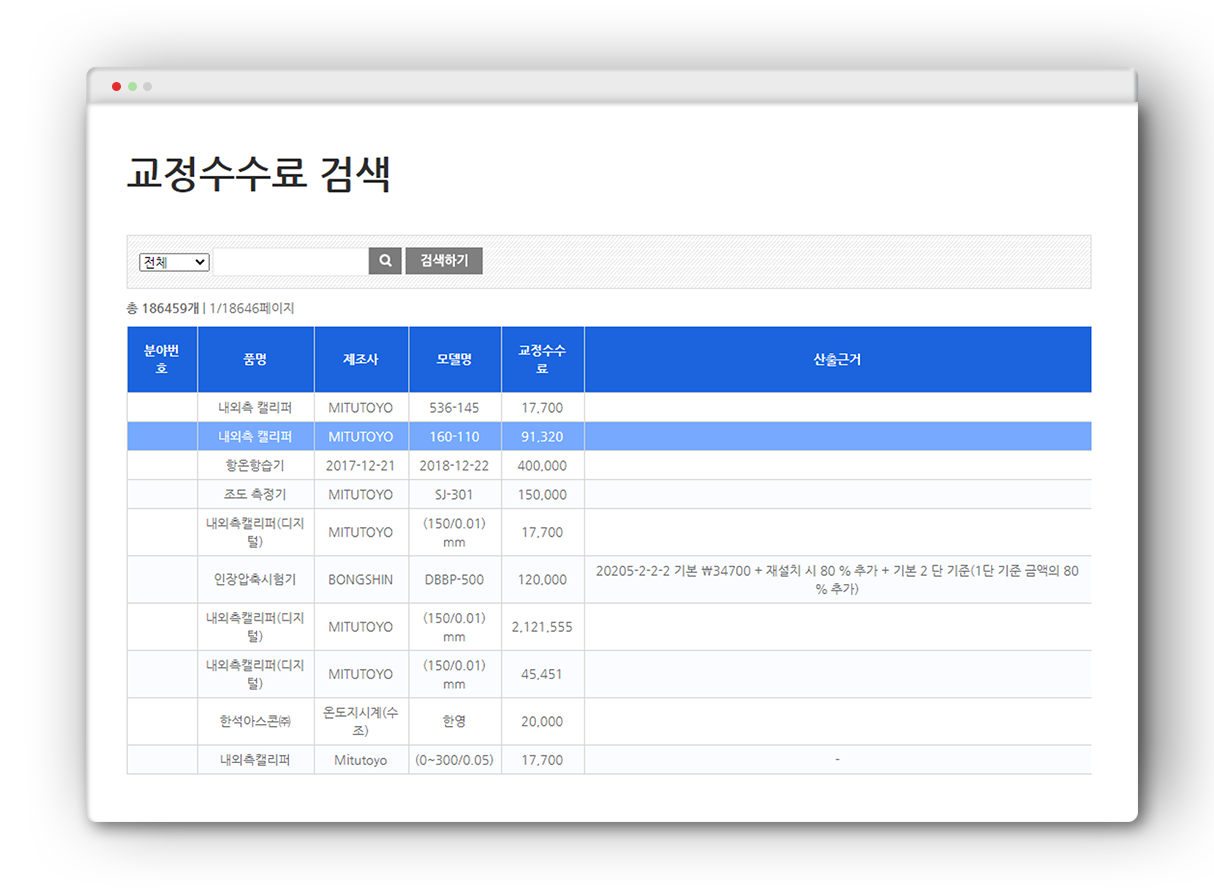Select the model cell 536-145

454,408
